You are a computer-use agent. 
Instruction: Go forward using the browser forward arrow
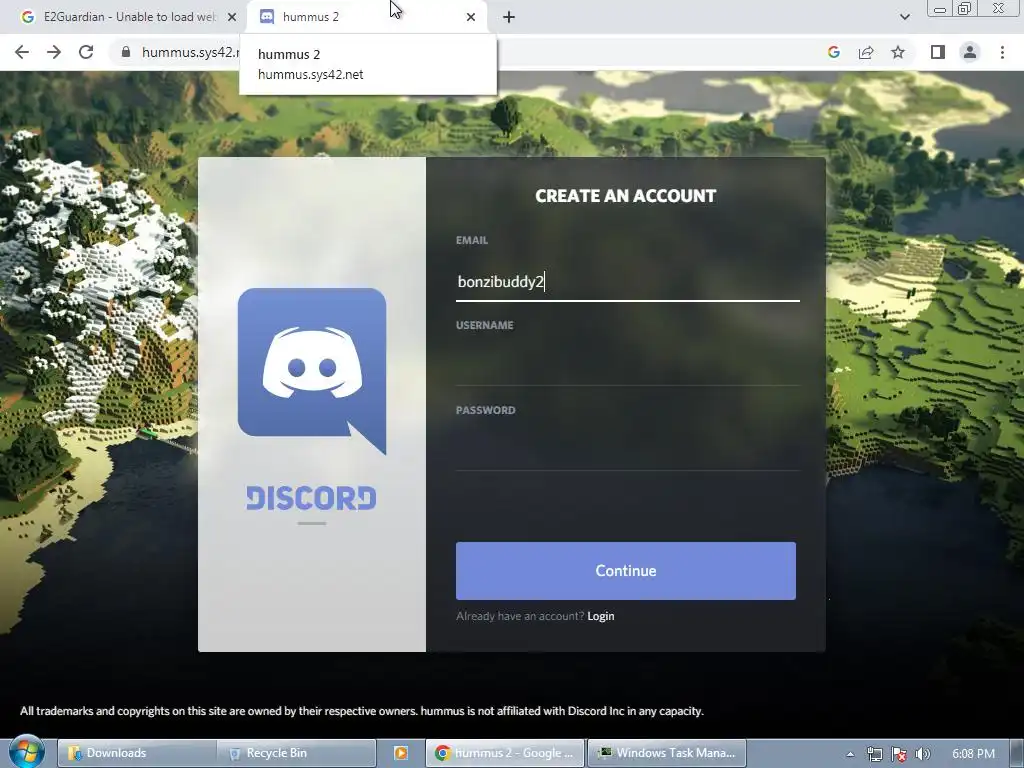click(54, 52)
